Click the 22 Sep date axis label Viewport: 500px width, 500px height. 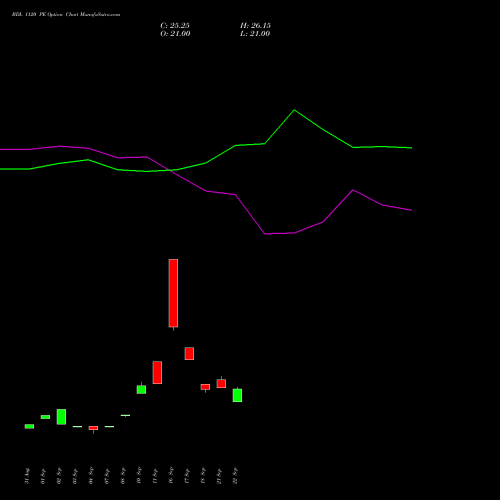pos(235,476)
